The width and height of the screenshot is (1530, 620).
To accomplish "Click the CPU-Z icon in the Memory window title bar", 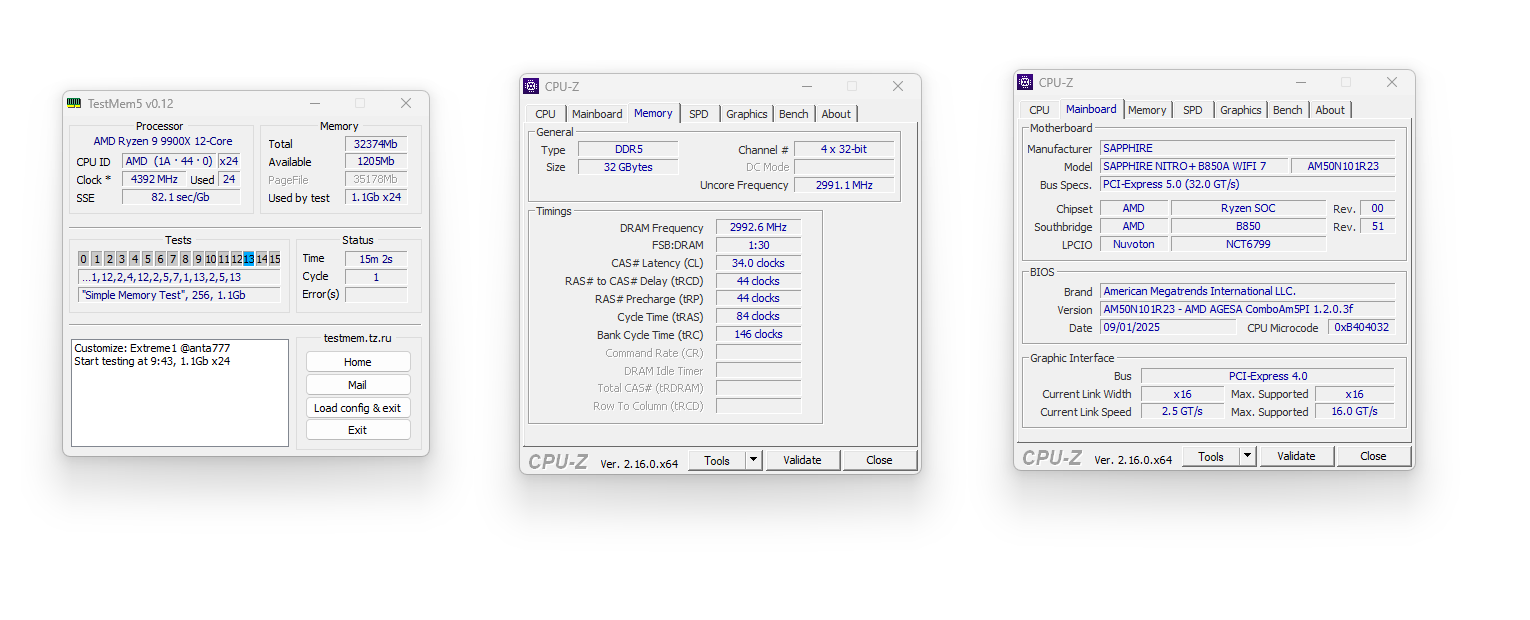I will (531, 86).
